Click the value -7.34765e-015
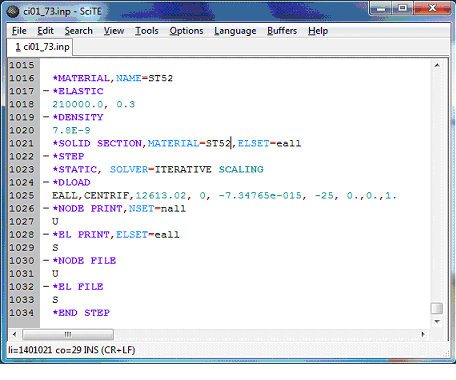456x380 pixels. point(260,195)
